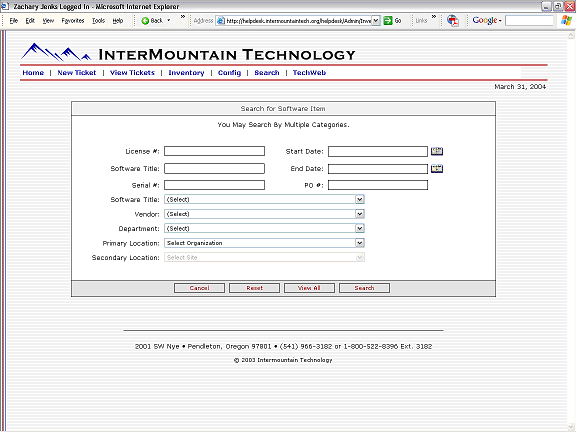Click the Search form button
Image resolution: width=576 pixels, height=432 pixels.
(364, 288)
